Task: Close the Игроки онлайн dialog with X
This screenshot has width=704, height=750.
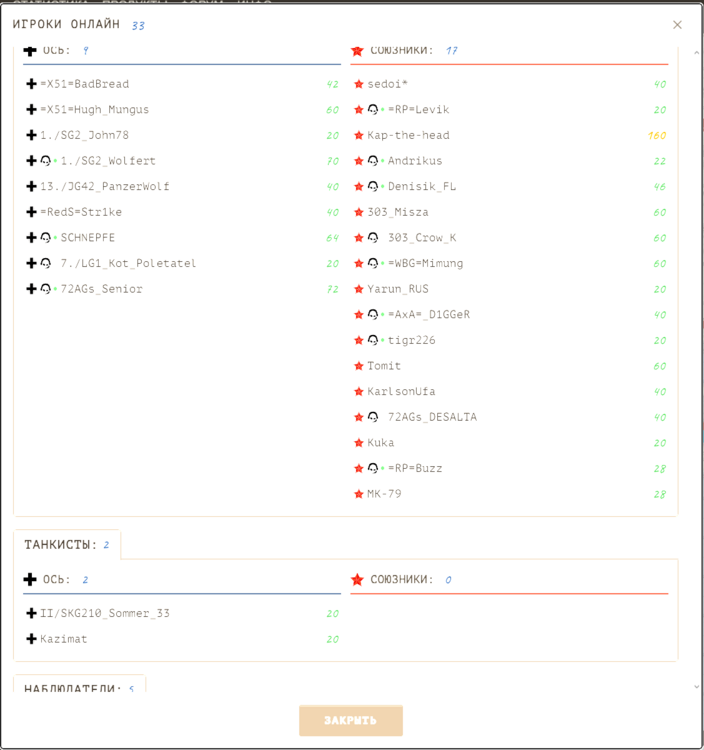Action: point(677,25)
